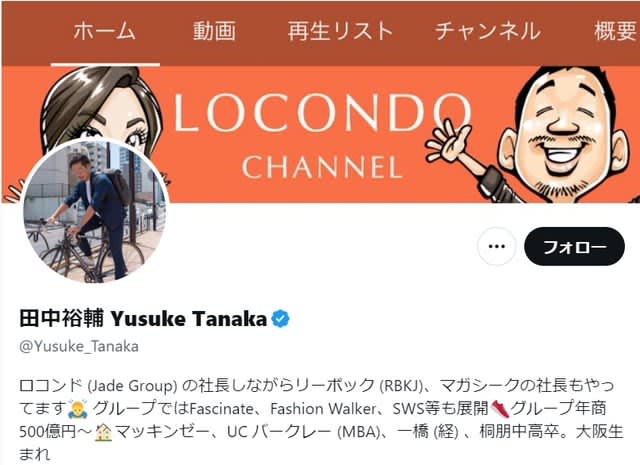Go to the チャンネル tab
Screen dimensions: 640x465
coord(488,31)
